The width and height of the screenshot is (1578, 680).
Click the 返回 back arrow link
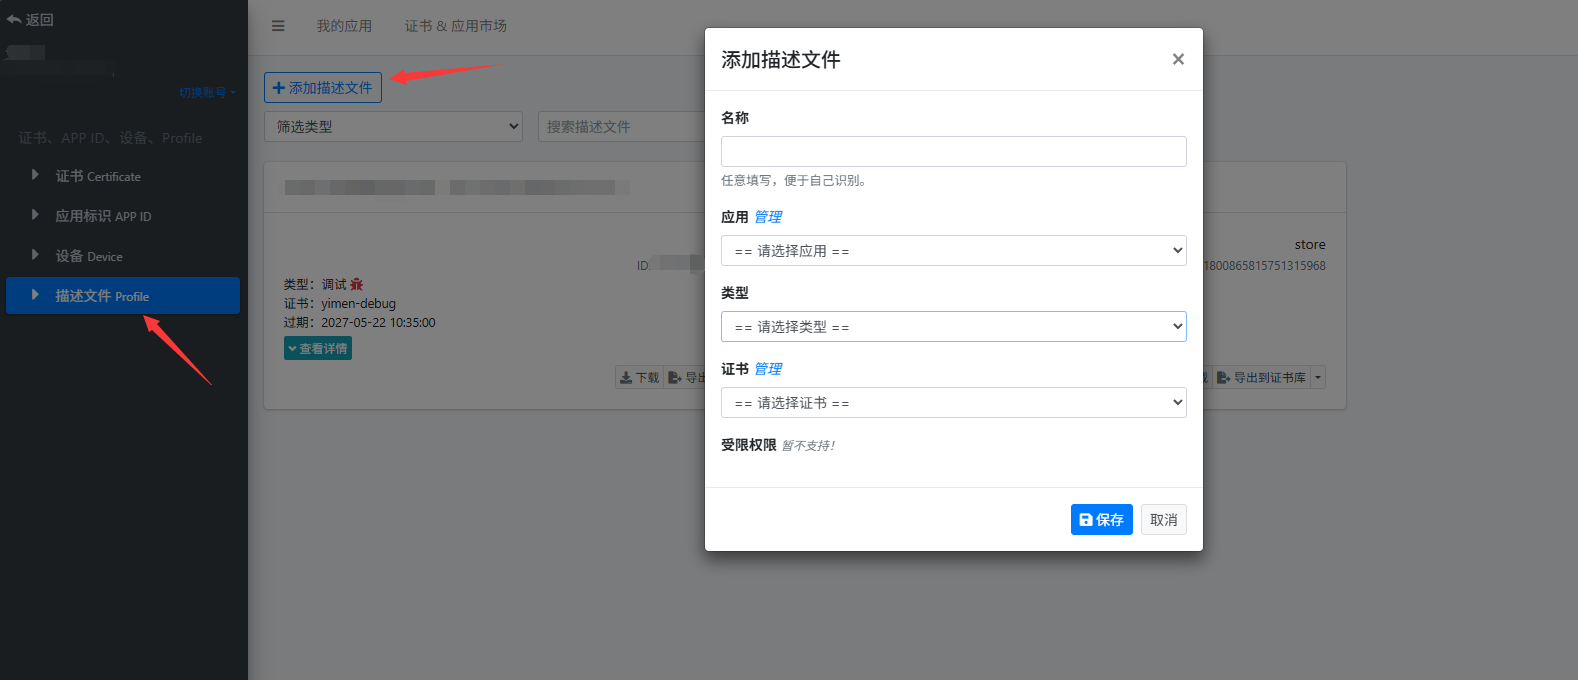pos(30,19)
